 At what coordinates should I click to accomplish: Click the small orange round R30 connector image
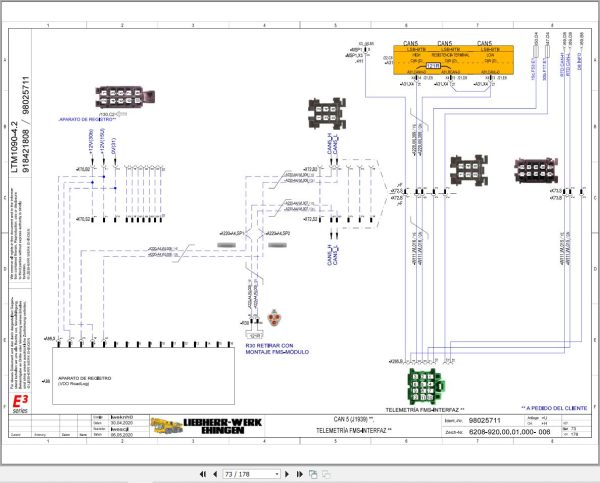coord(274,318)
